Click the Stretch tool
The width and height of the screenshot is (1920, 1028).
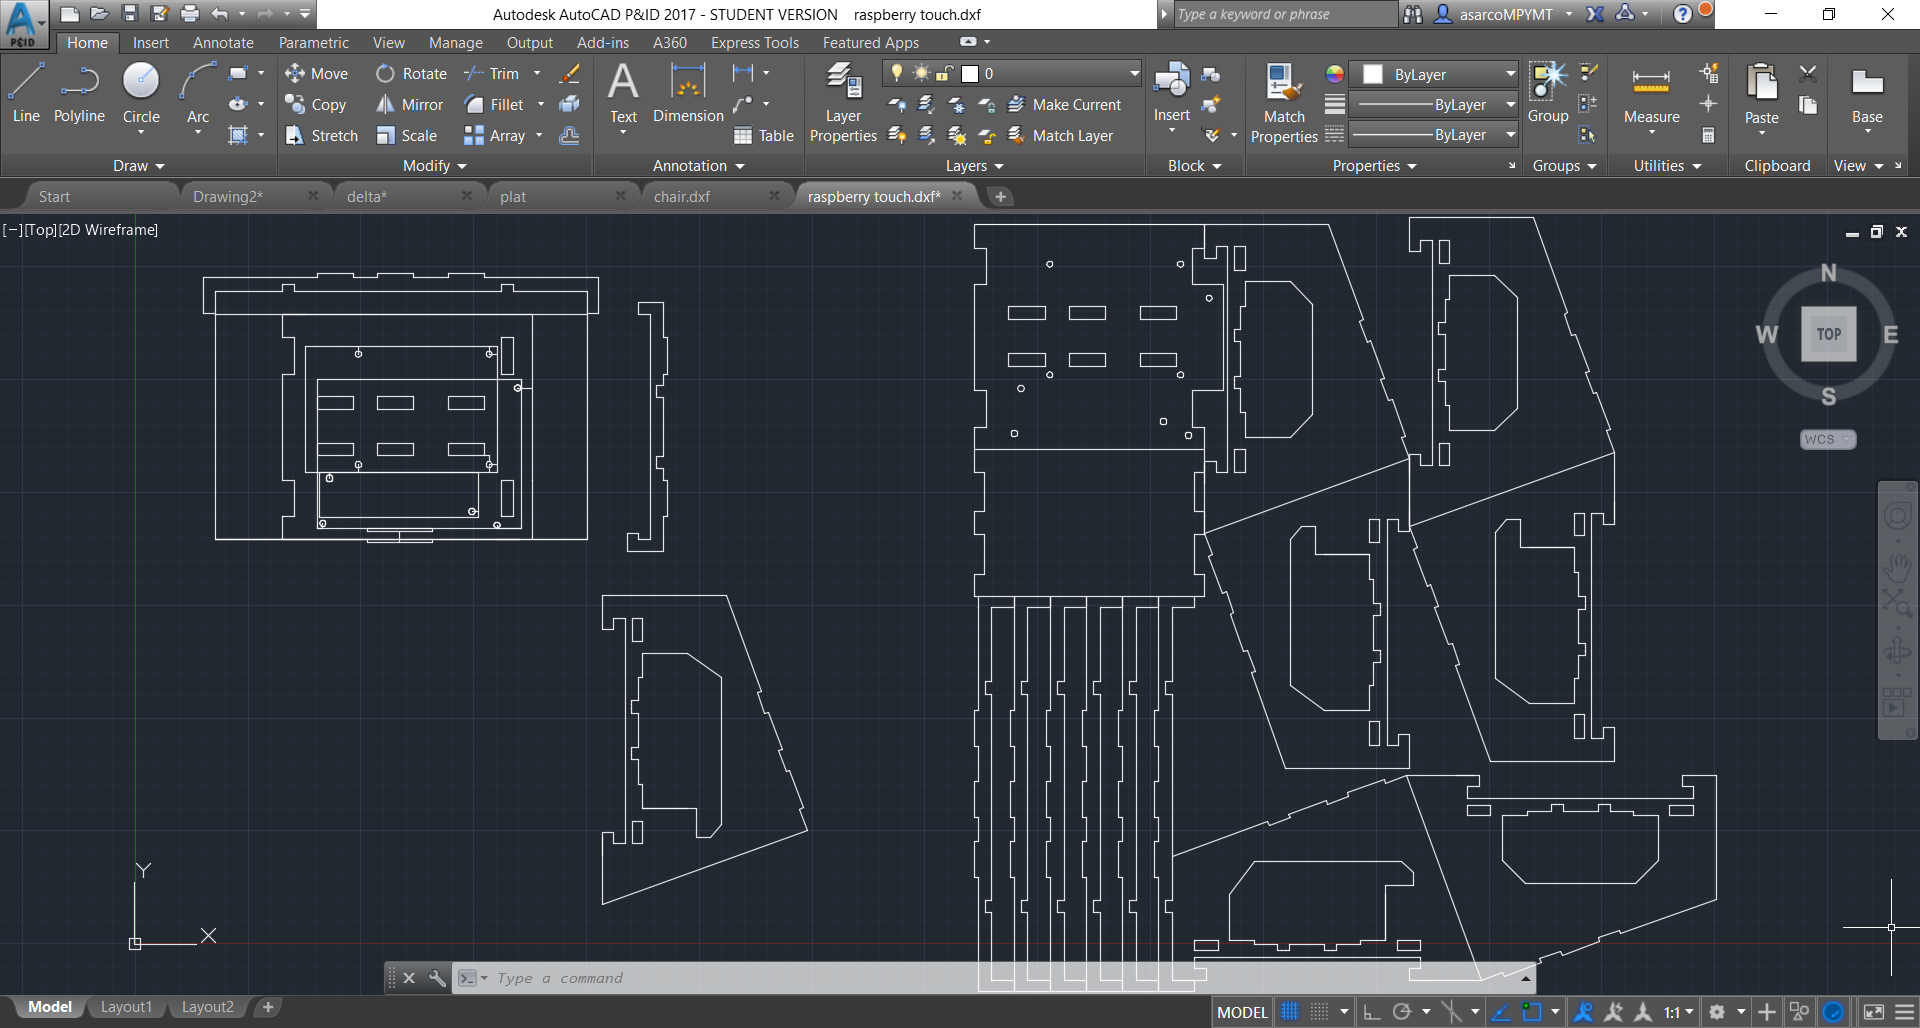(321, 135)
